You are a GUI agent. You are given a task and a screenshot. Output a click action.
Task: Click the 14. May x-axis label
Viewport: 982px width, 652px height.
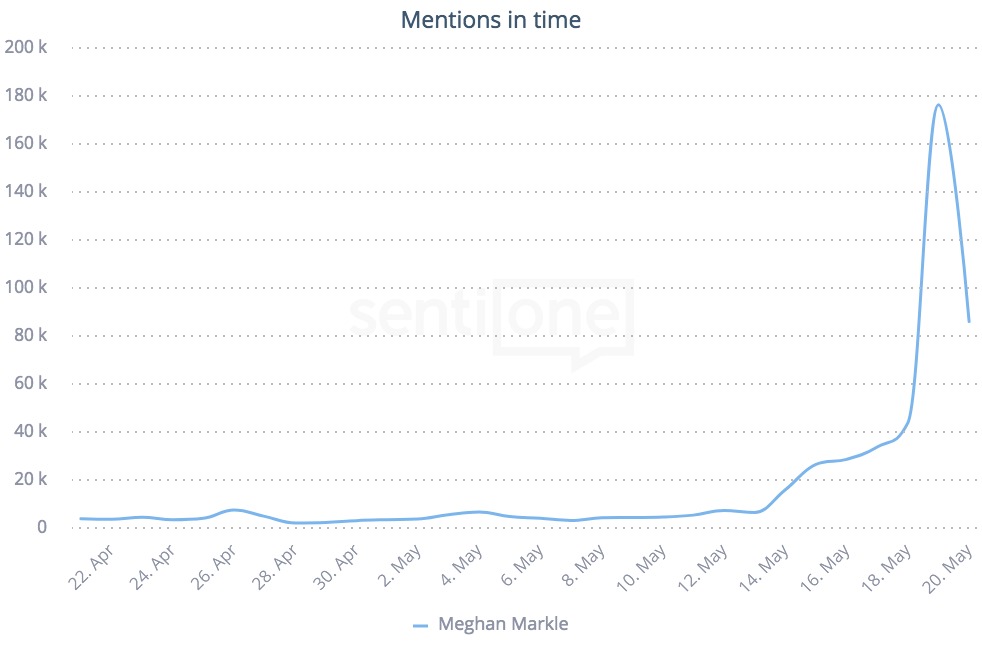click(765, 568)
